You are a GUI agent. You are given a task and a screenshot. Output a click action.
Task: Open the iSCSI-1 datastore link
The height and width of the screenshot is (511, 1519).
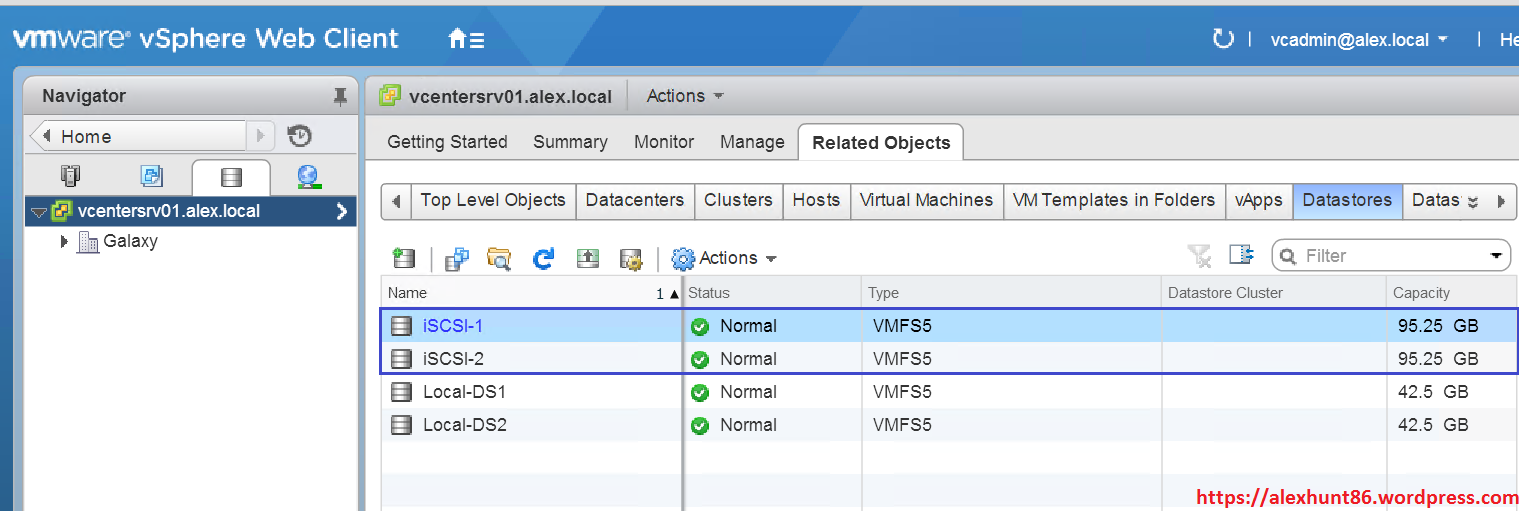pyautogui.click(x=453, y=326)
